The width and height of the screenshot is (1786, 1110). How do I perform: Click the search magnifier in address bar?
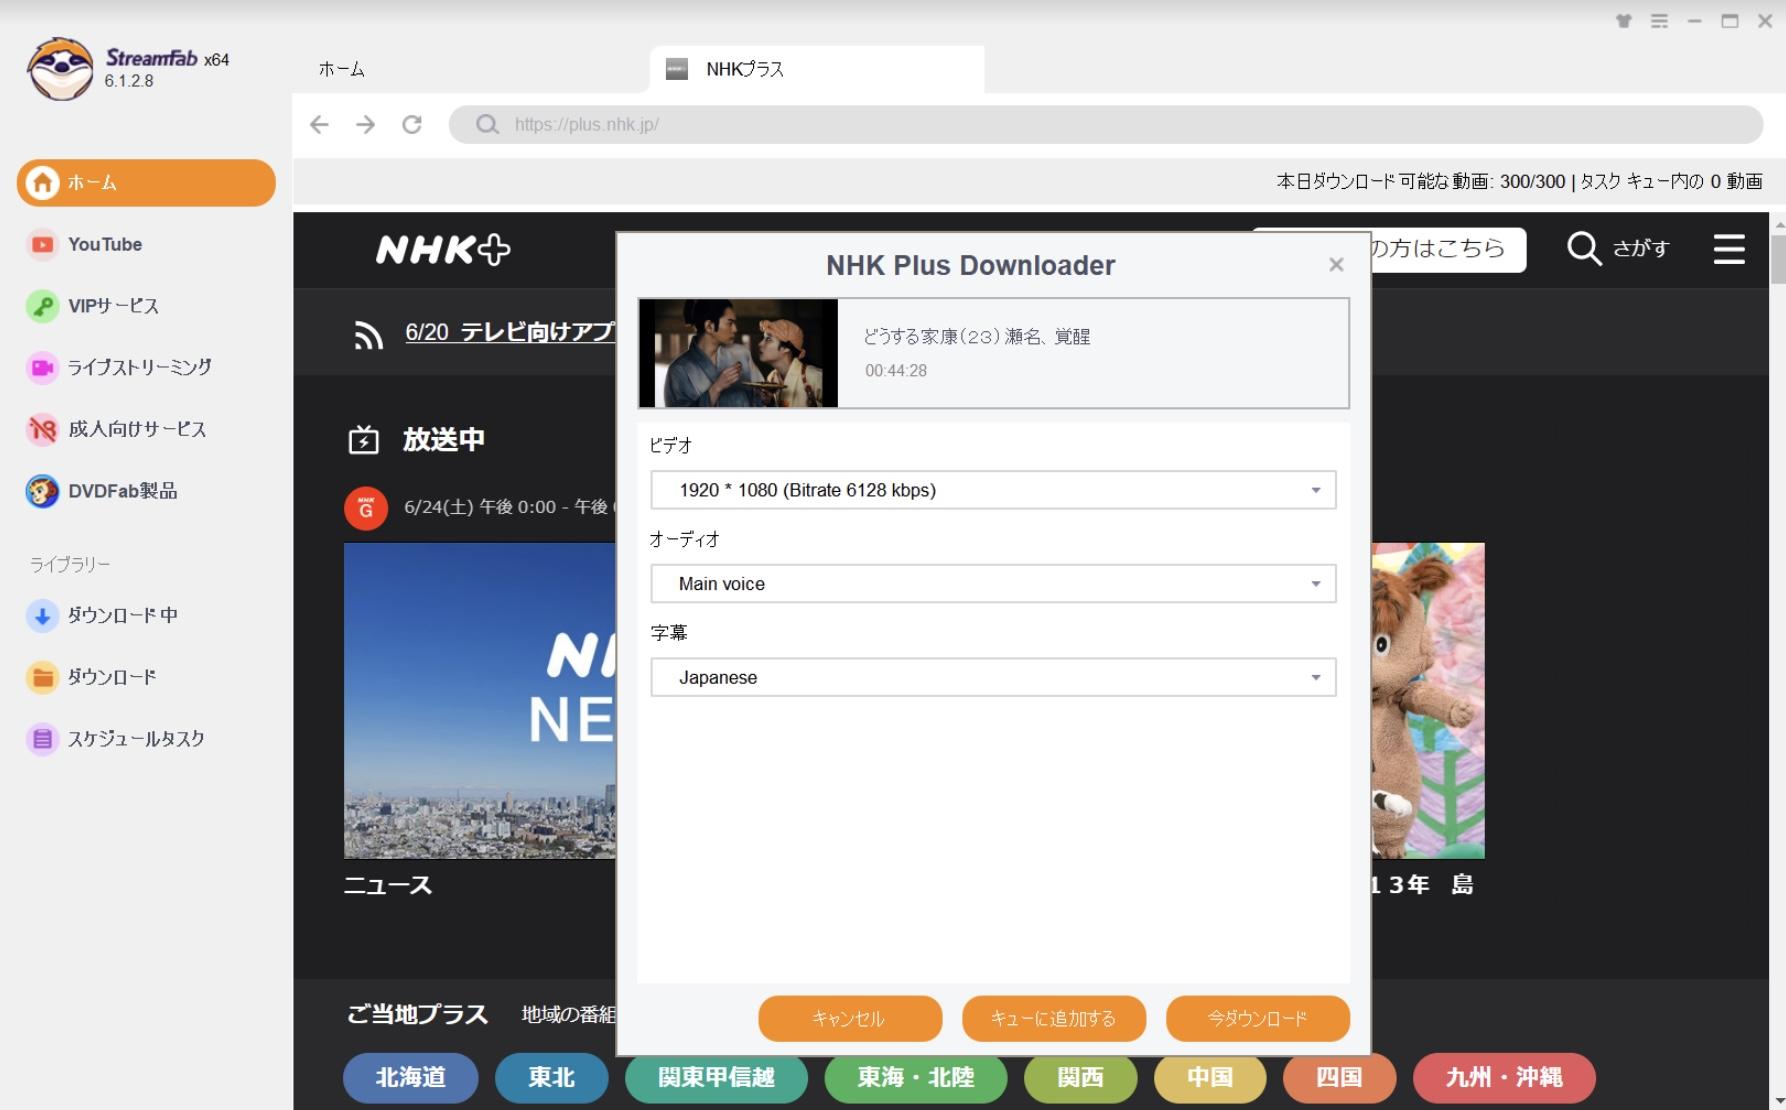487,124
